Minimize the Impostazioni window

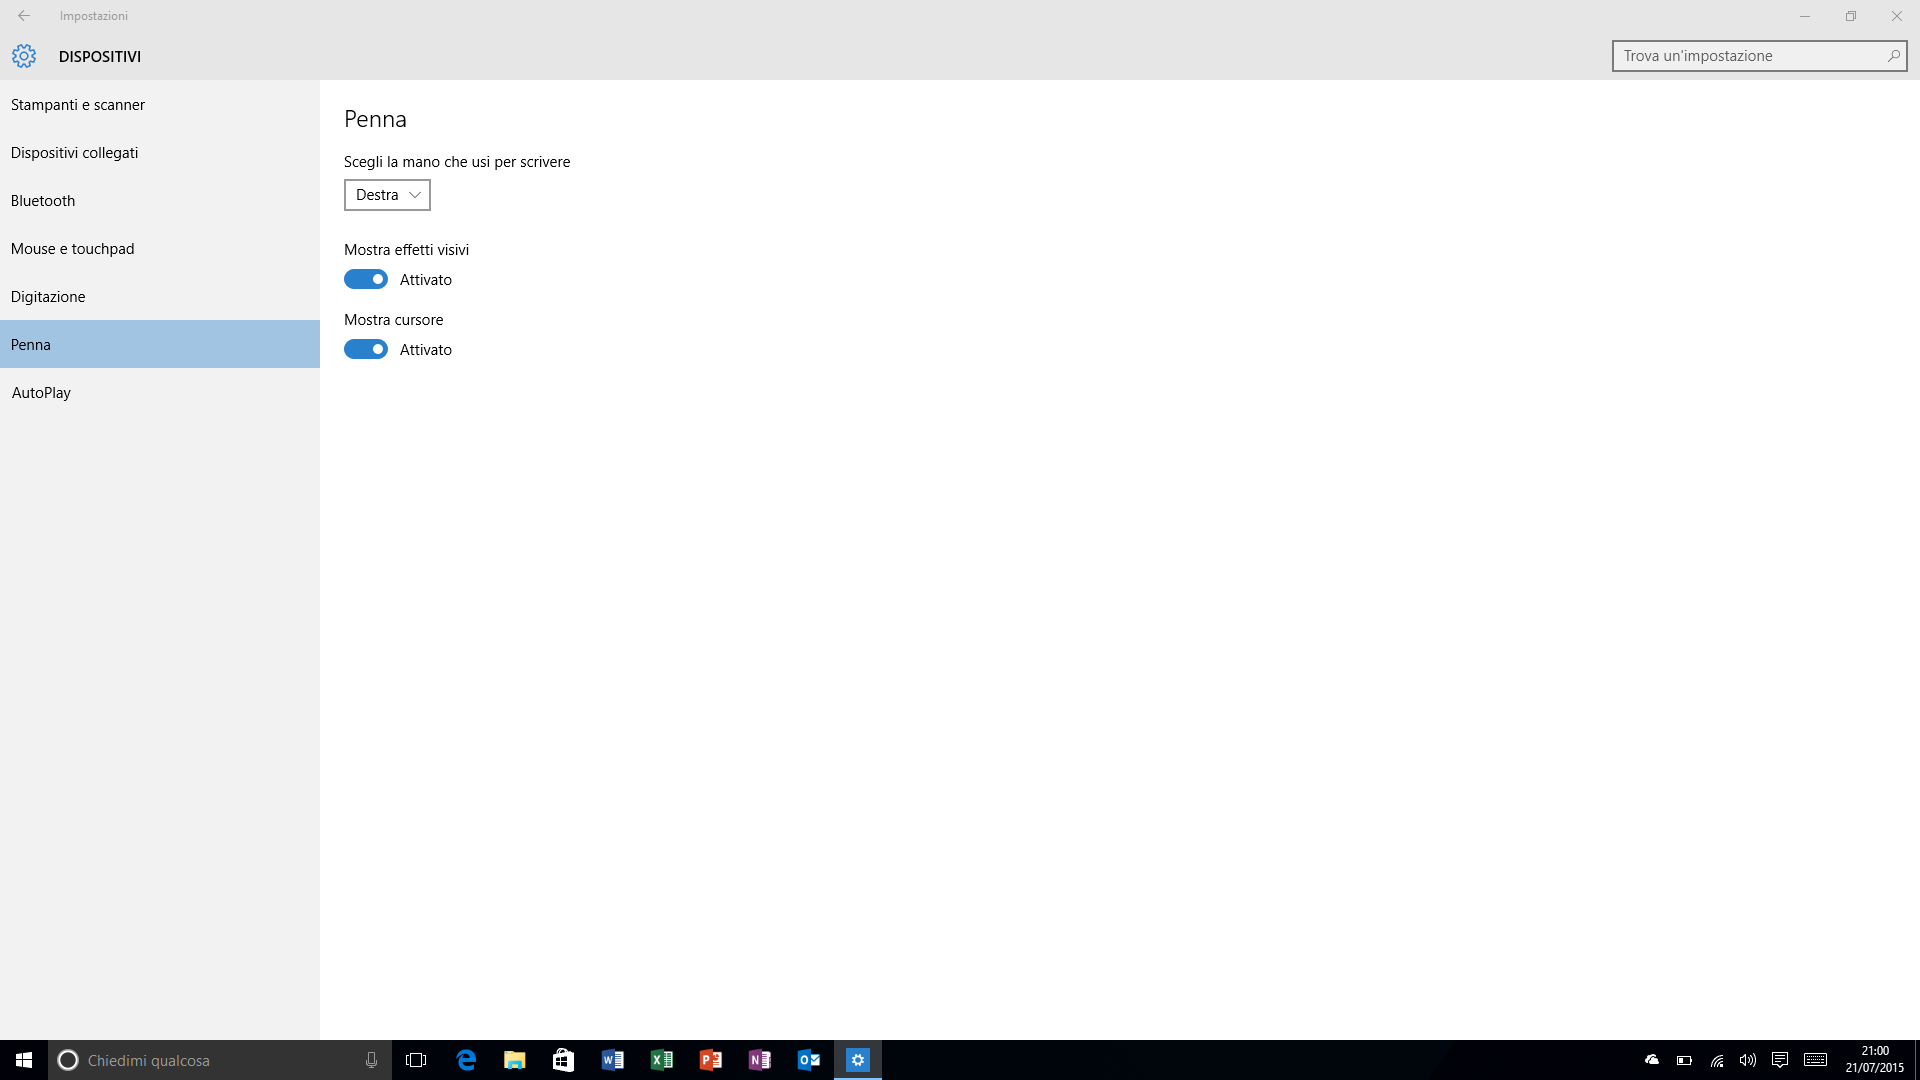[1805, 16]
